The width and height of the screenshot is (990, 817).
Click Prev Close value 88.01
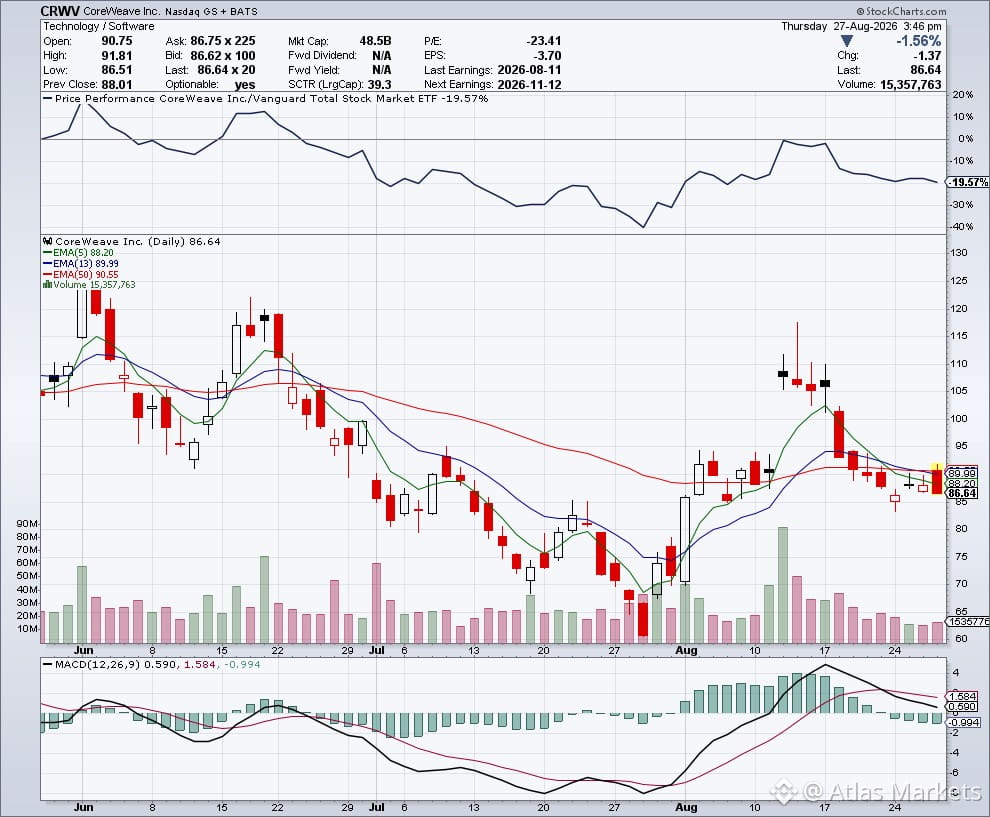pos(117,84)
